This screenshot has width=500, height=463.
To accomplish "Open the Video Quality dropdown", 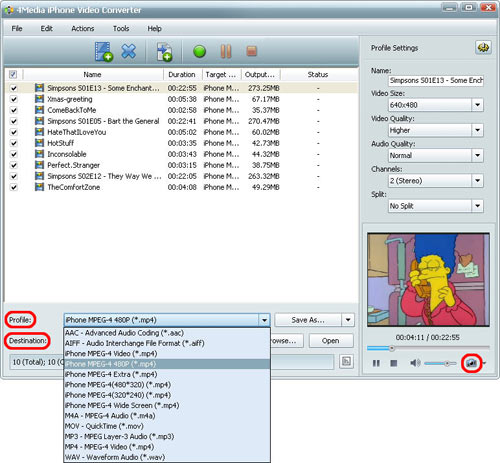I will pos(477,130).
